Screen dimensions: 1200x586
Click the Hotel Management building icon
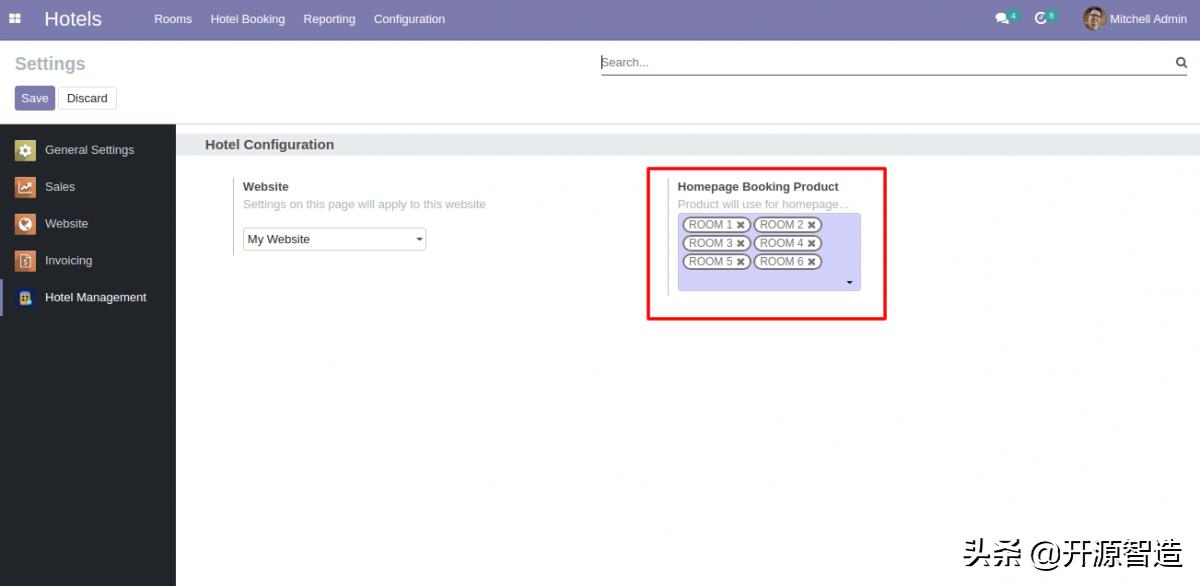(25, 298)
